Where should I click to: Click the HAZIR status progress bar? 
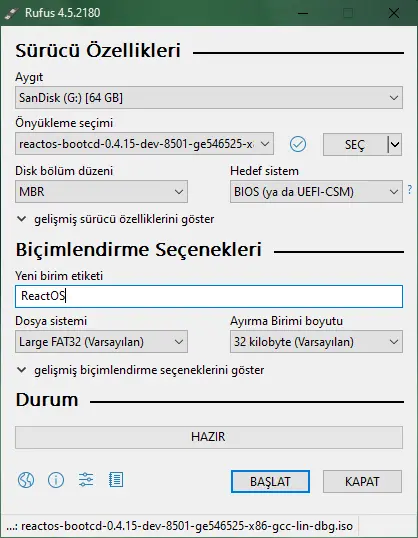click(x=209, y=437)
